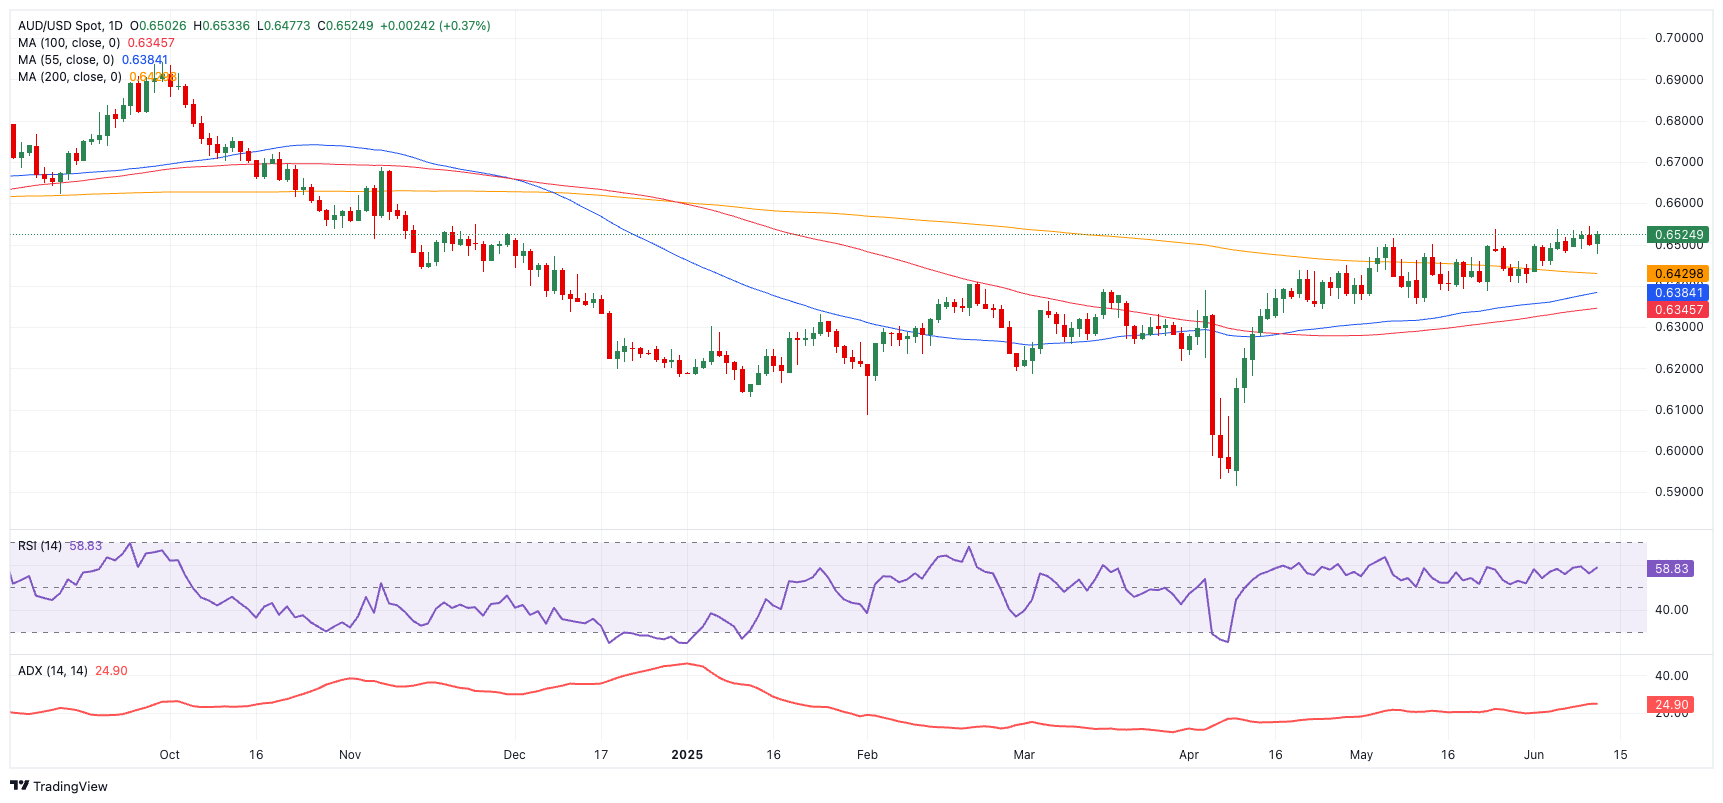Click the AUD/USD Spot, 1D chart title
The height and width of the screenshot is (803, 1723).
coord(70,26)
